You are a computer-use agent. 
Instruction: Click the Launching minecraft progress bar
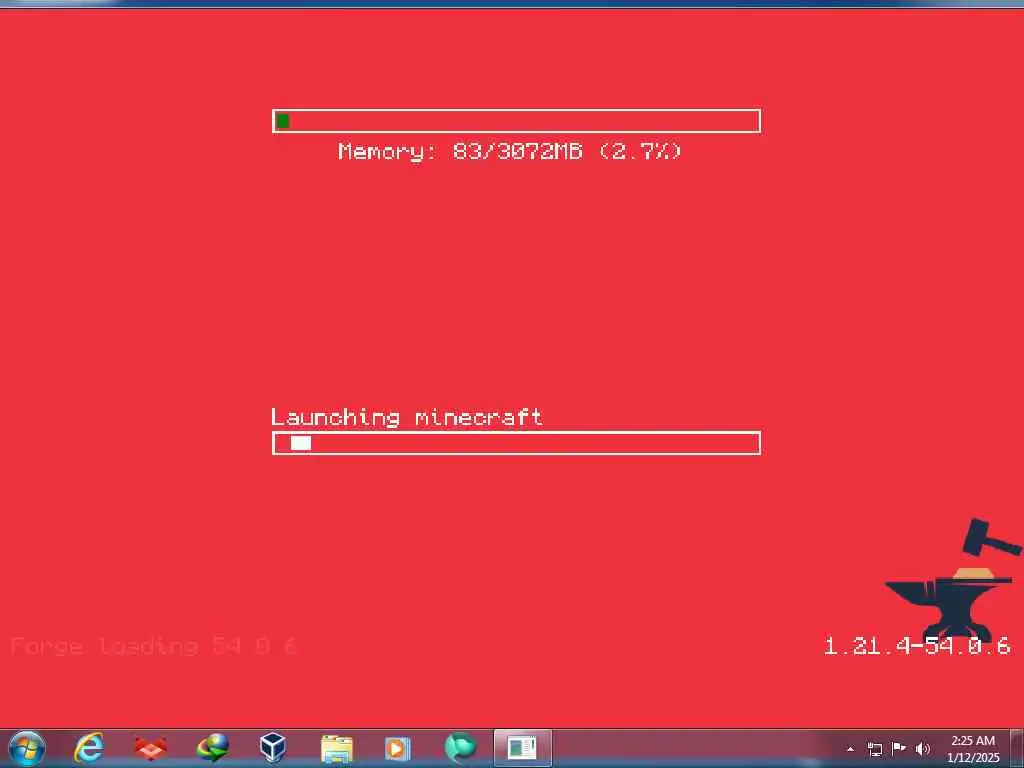click(516, 443)
